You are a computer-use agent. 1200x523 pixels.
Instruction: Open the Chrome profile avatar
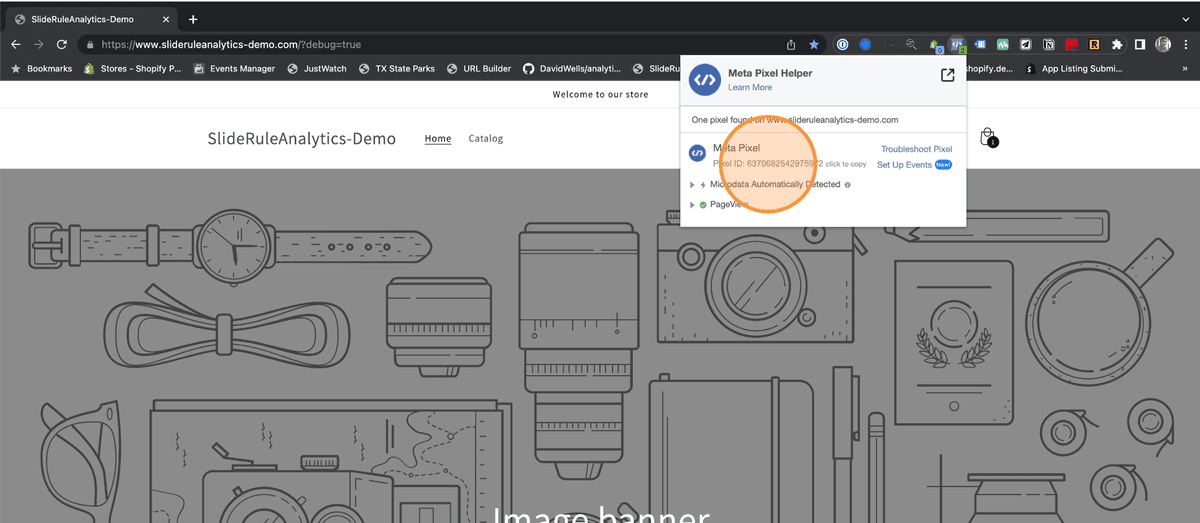1163,44
